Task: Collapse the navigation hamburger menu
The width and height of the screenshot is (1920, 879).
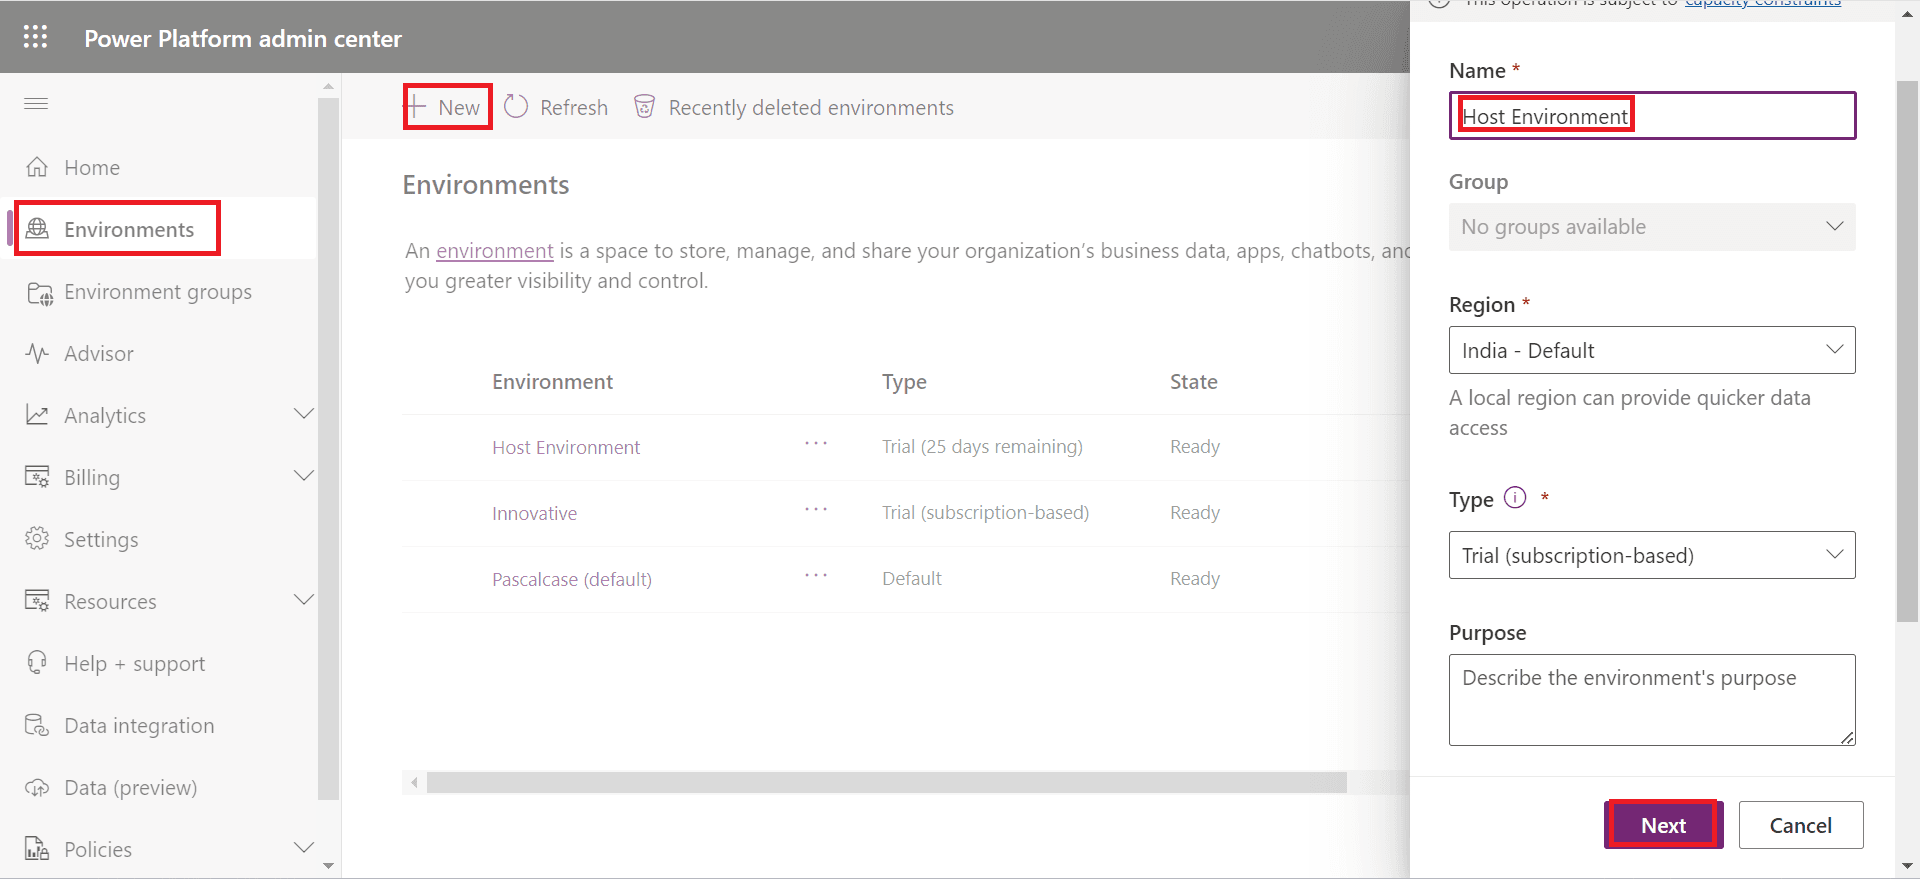Action: pyautogui.click(x=36, y=104)
